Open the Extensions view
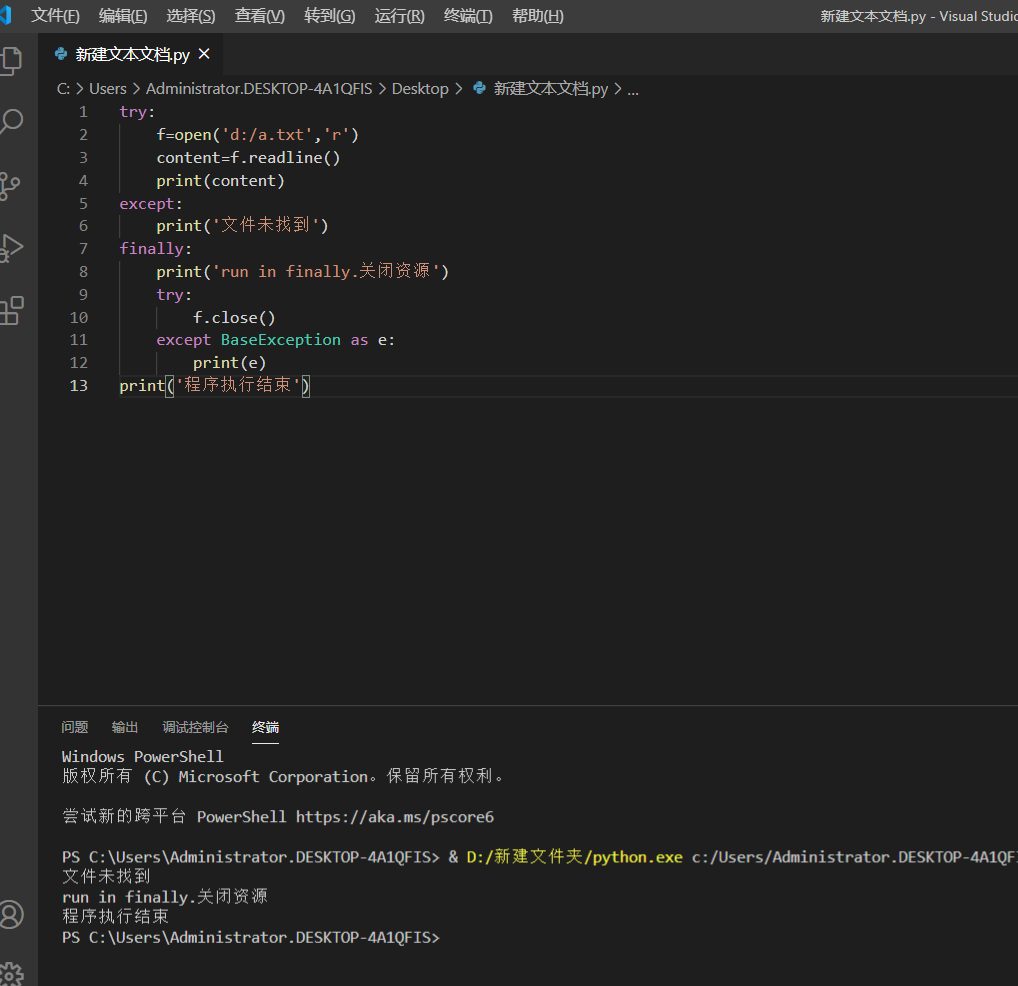Image resolution: width=1018 pixels, height=986 pixels. tap(11, 310)
